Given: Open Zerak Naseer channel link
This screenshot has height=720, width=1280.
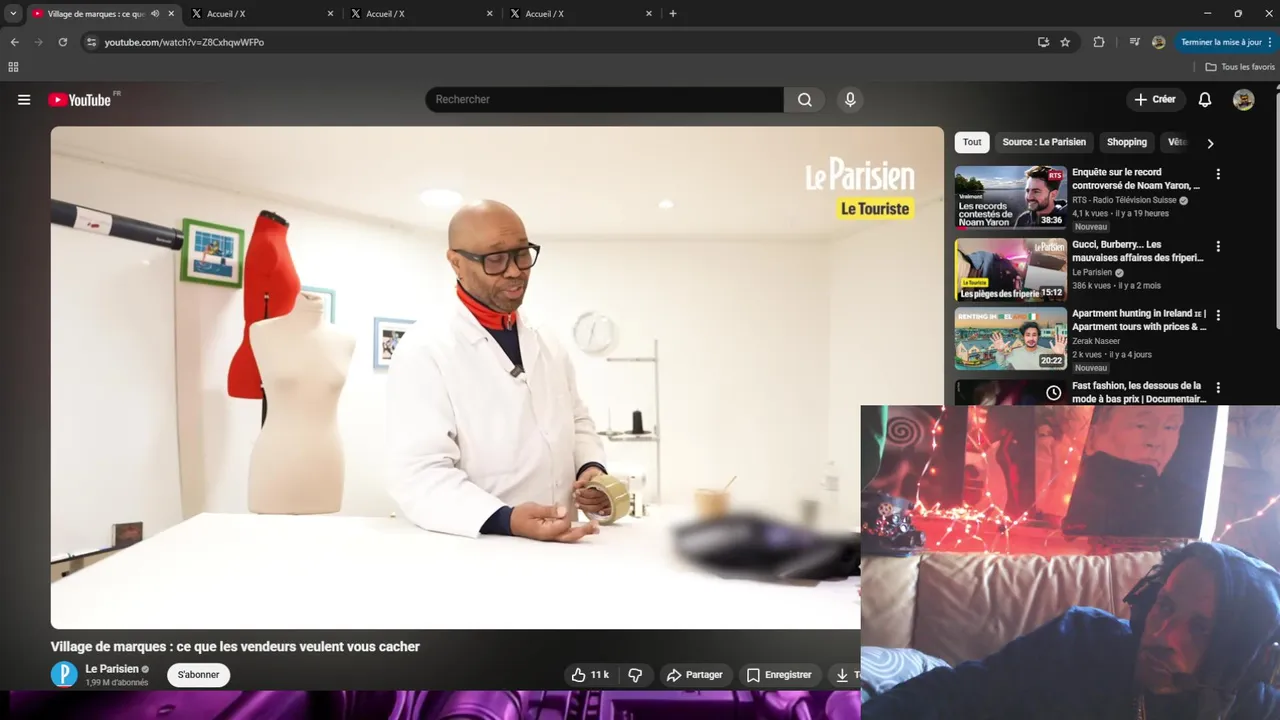Looking at the screenshot, I should point(1096,341).
